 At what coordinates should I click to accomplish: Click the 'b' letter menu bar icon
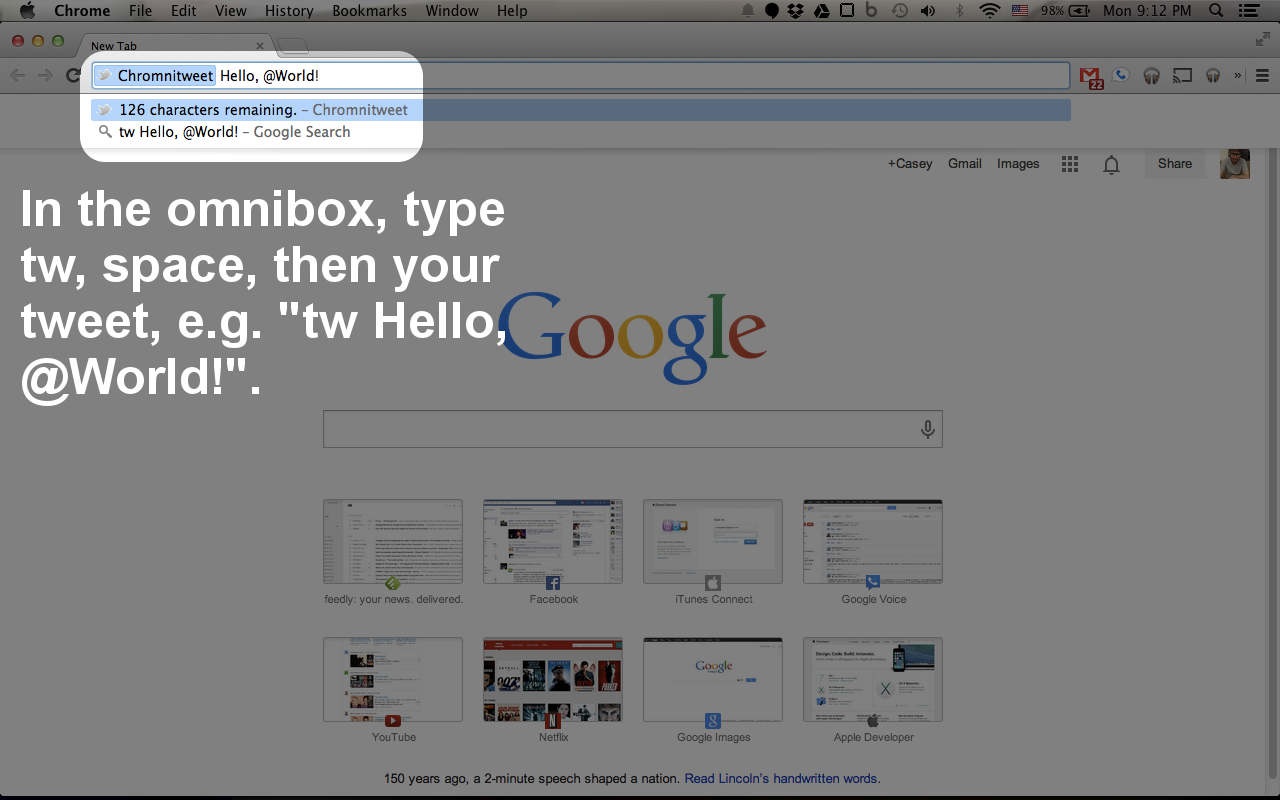[x=871, y=11]
